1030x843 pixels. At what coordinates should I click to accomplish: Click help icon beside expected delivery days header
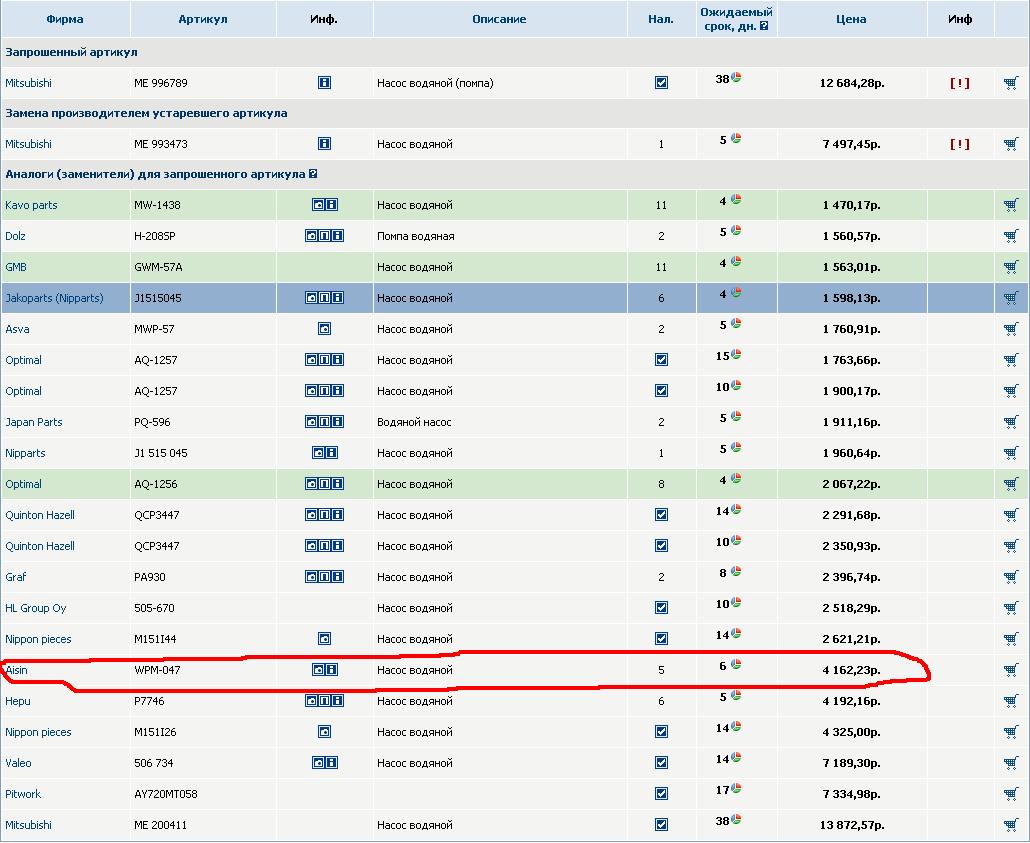pos(764,27)
